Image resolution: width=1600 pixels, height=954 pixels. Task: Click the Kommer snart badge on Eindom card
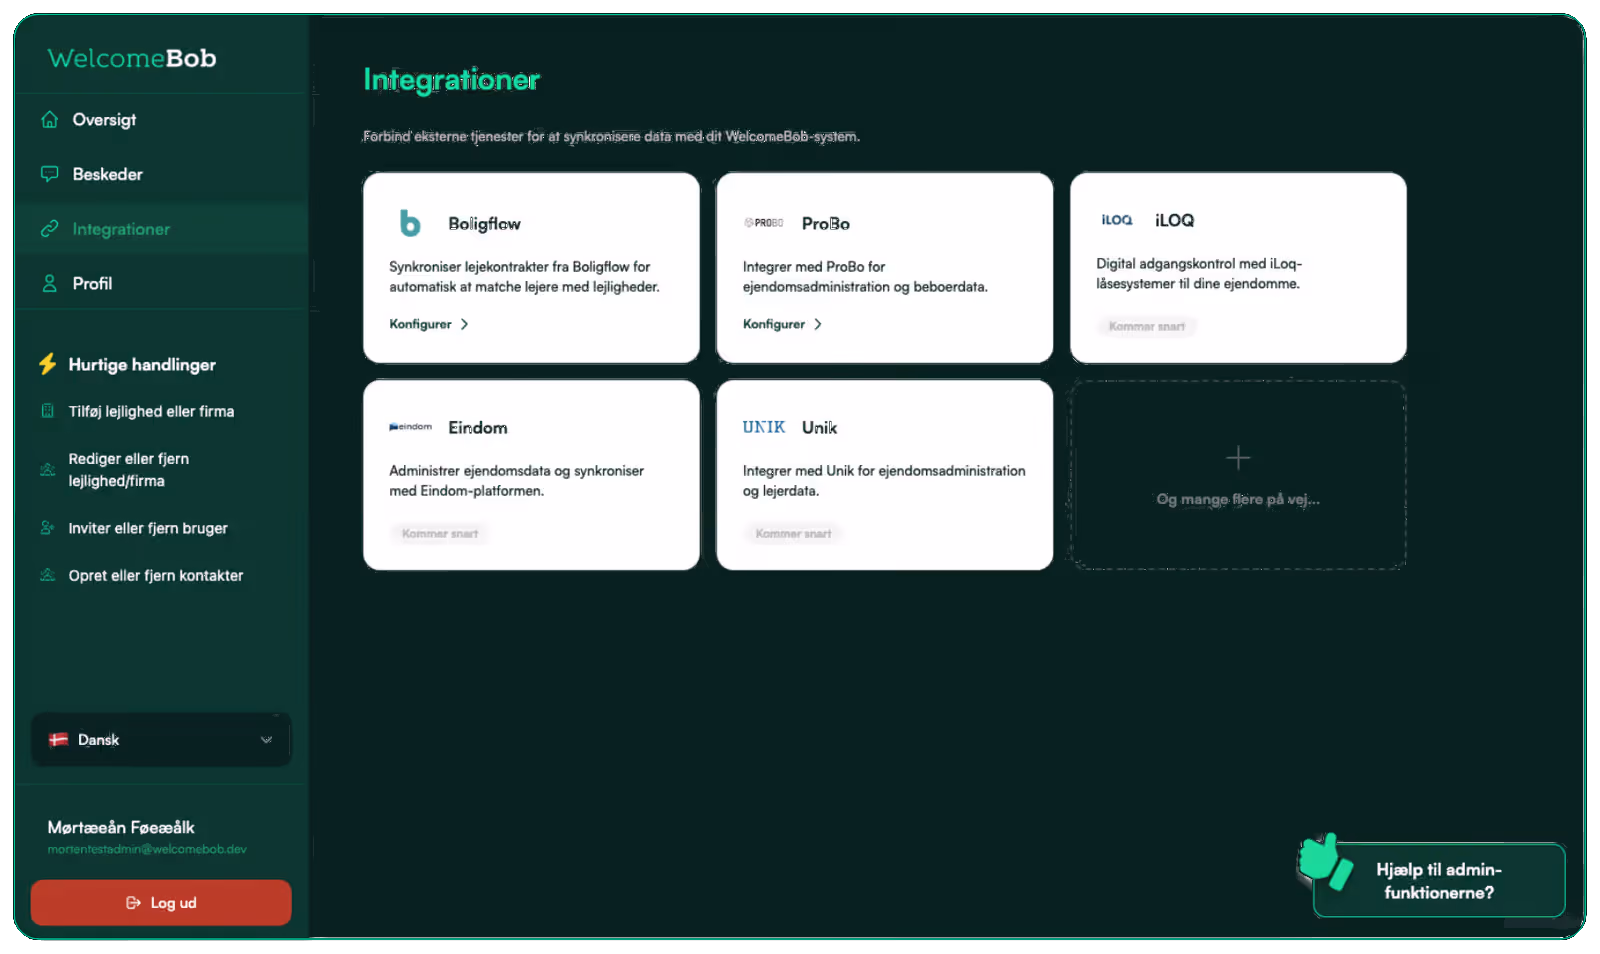pos(440,533)
